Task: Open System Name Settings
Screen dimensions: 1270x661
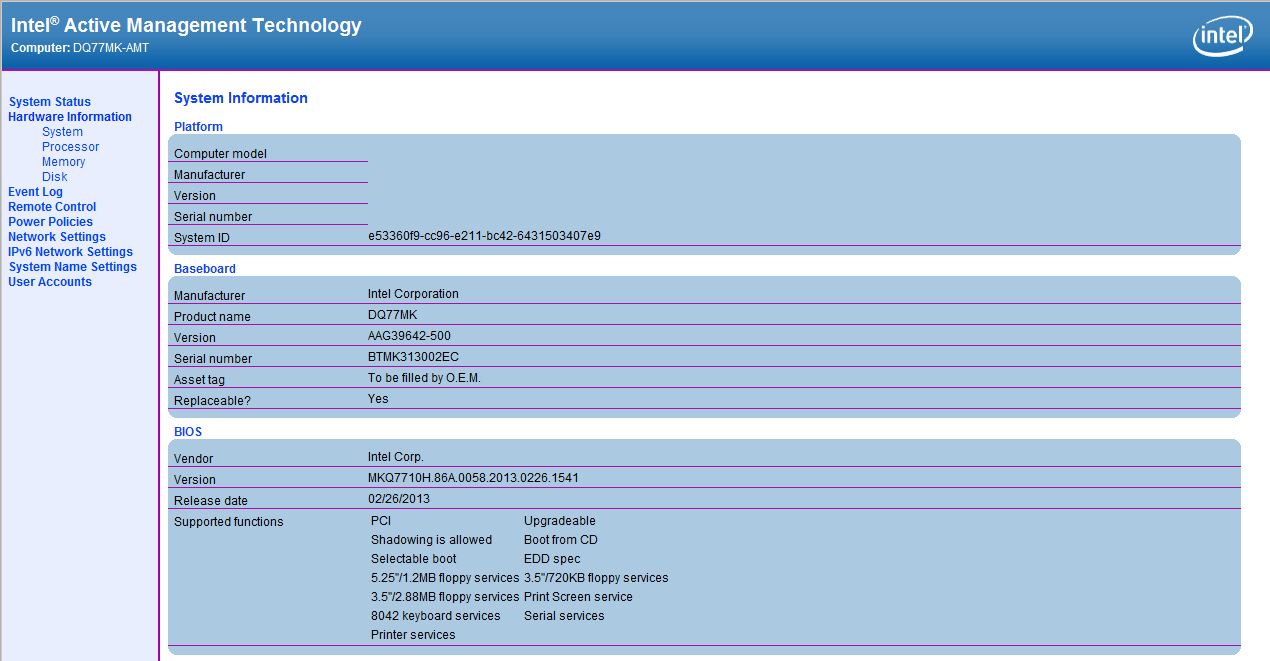Action: click(x=73, y=267)
